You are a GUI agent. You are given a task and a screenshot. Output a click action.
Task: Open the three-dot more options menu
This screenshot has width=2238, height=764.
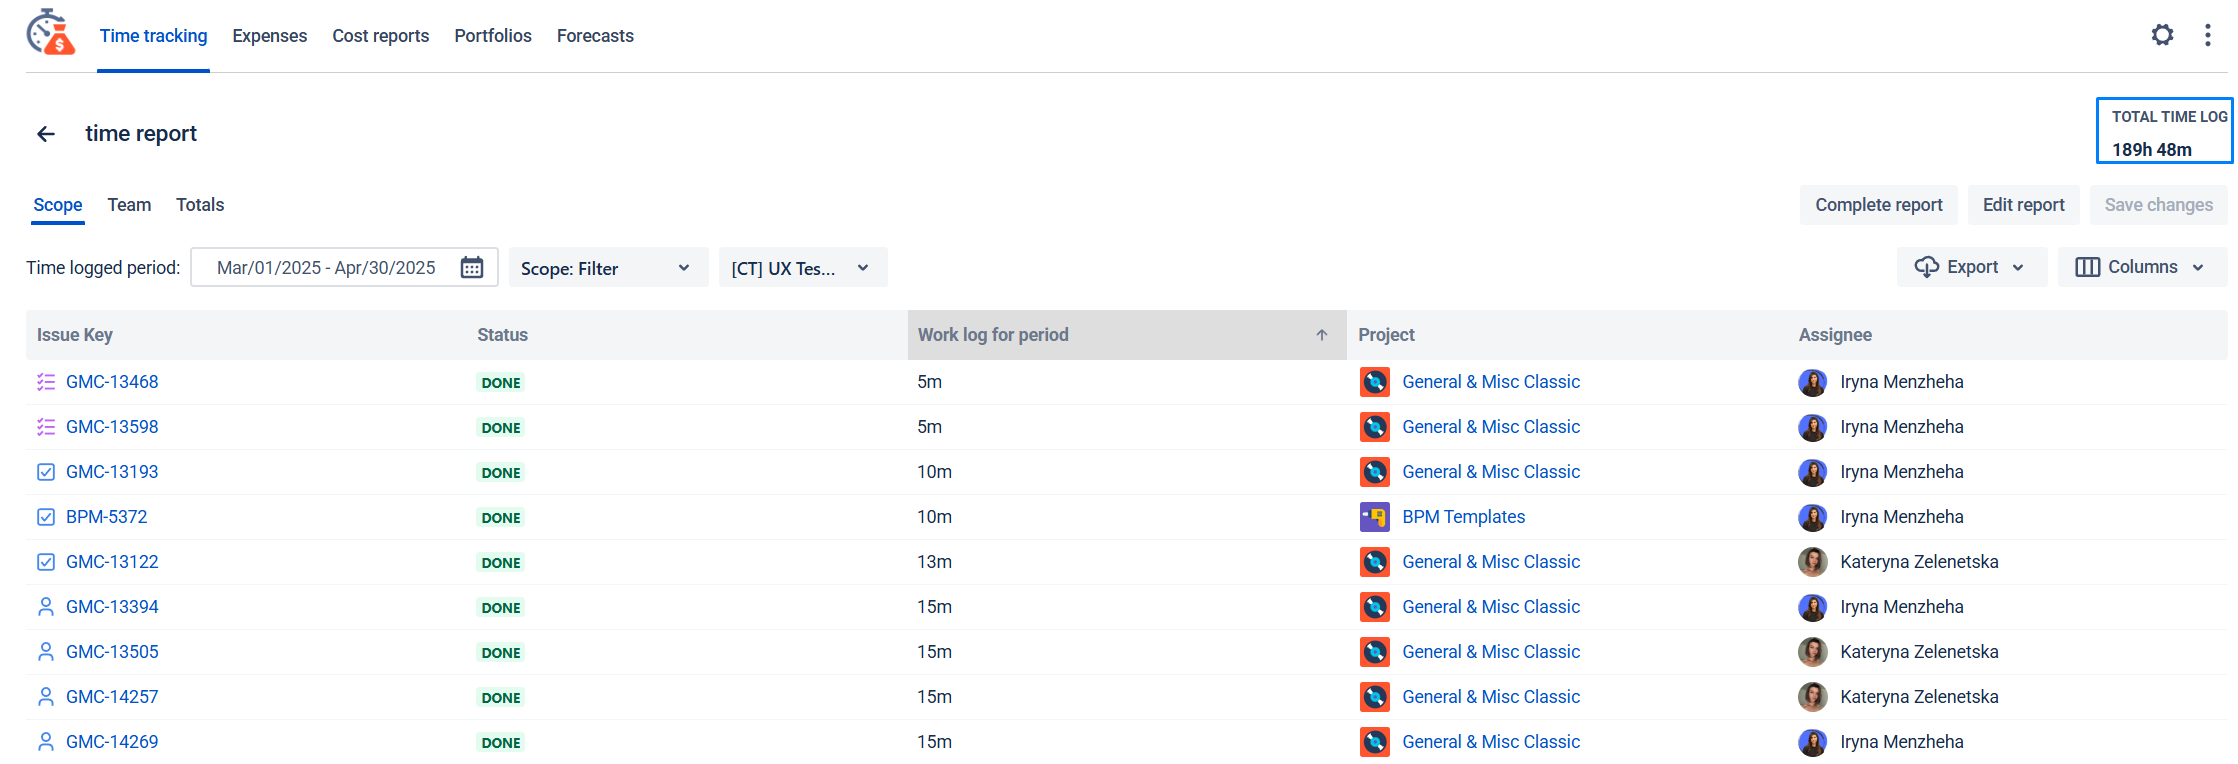coord(2207,36)
